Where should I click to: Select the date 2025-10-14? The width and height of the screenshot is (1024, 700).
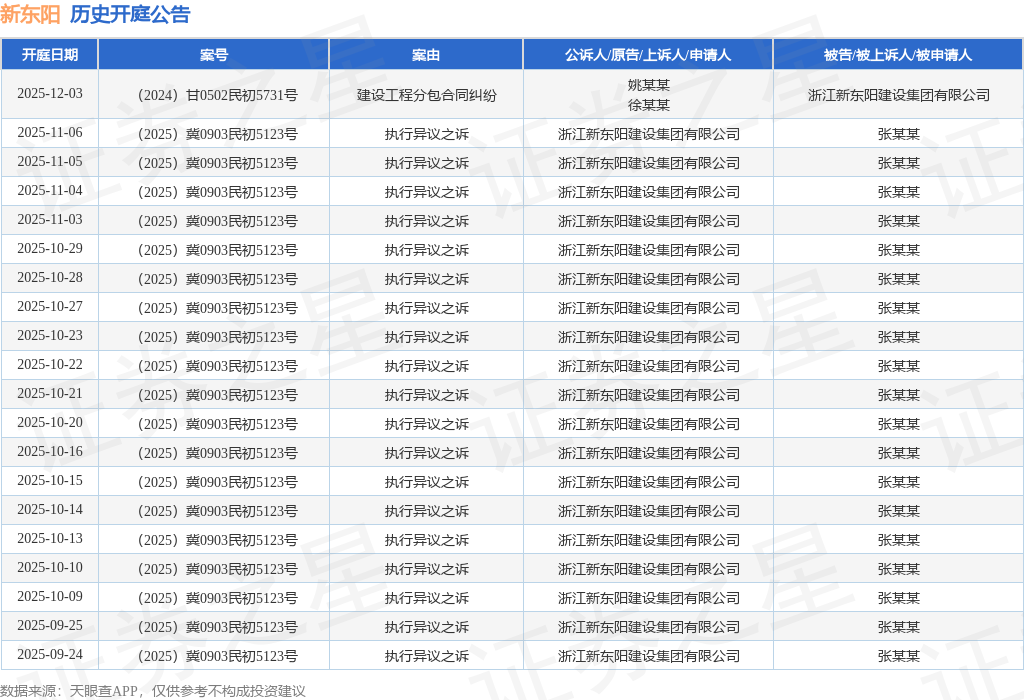(x=50, y=509)
